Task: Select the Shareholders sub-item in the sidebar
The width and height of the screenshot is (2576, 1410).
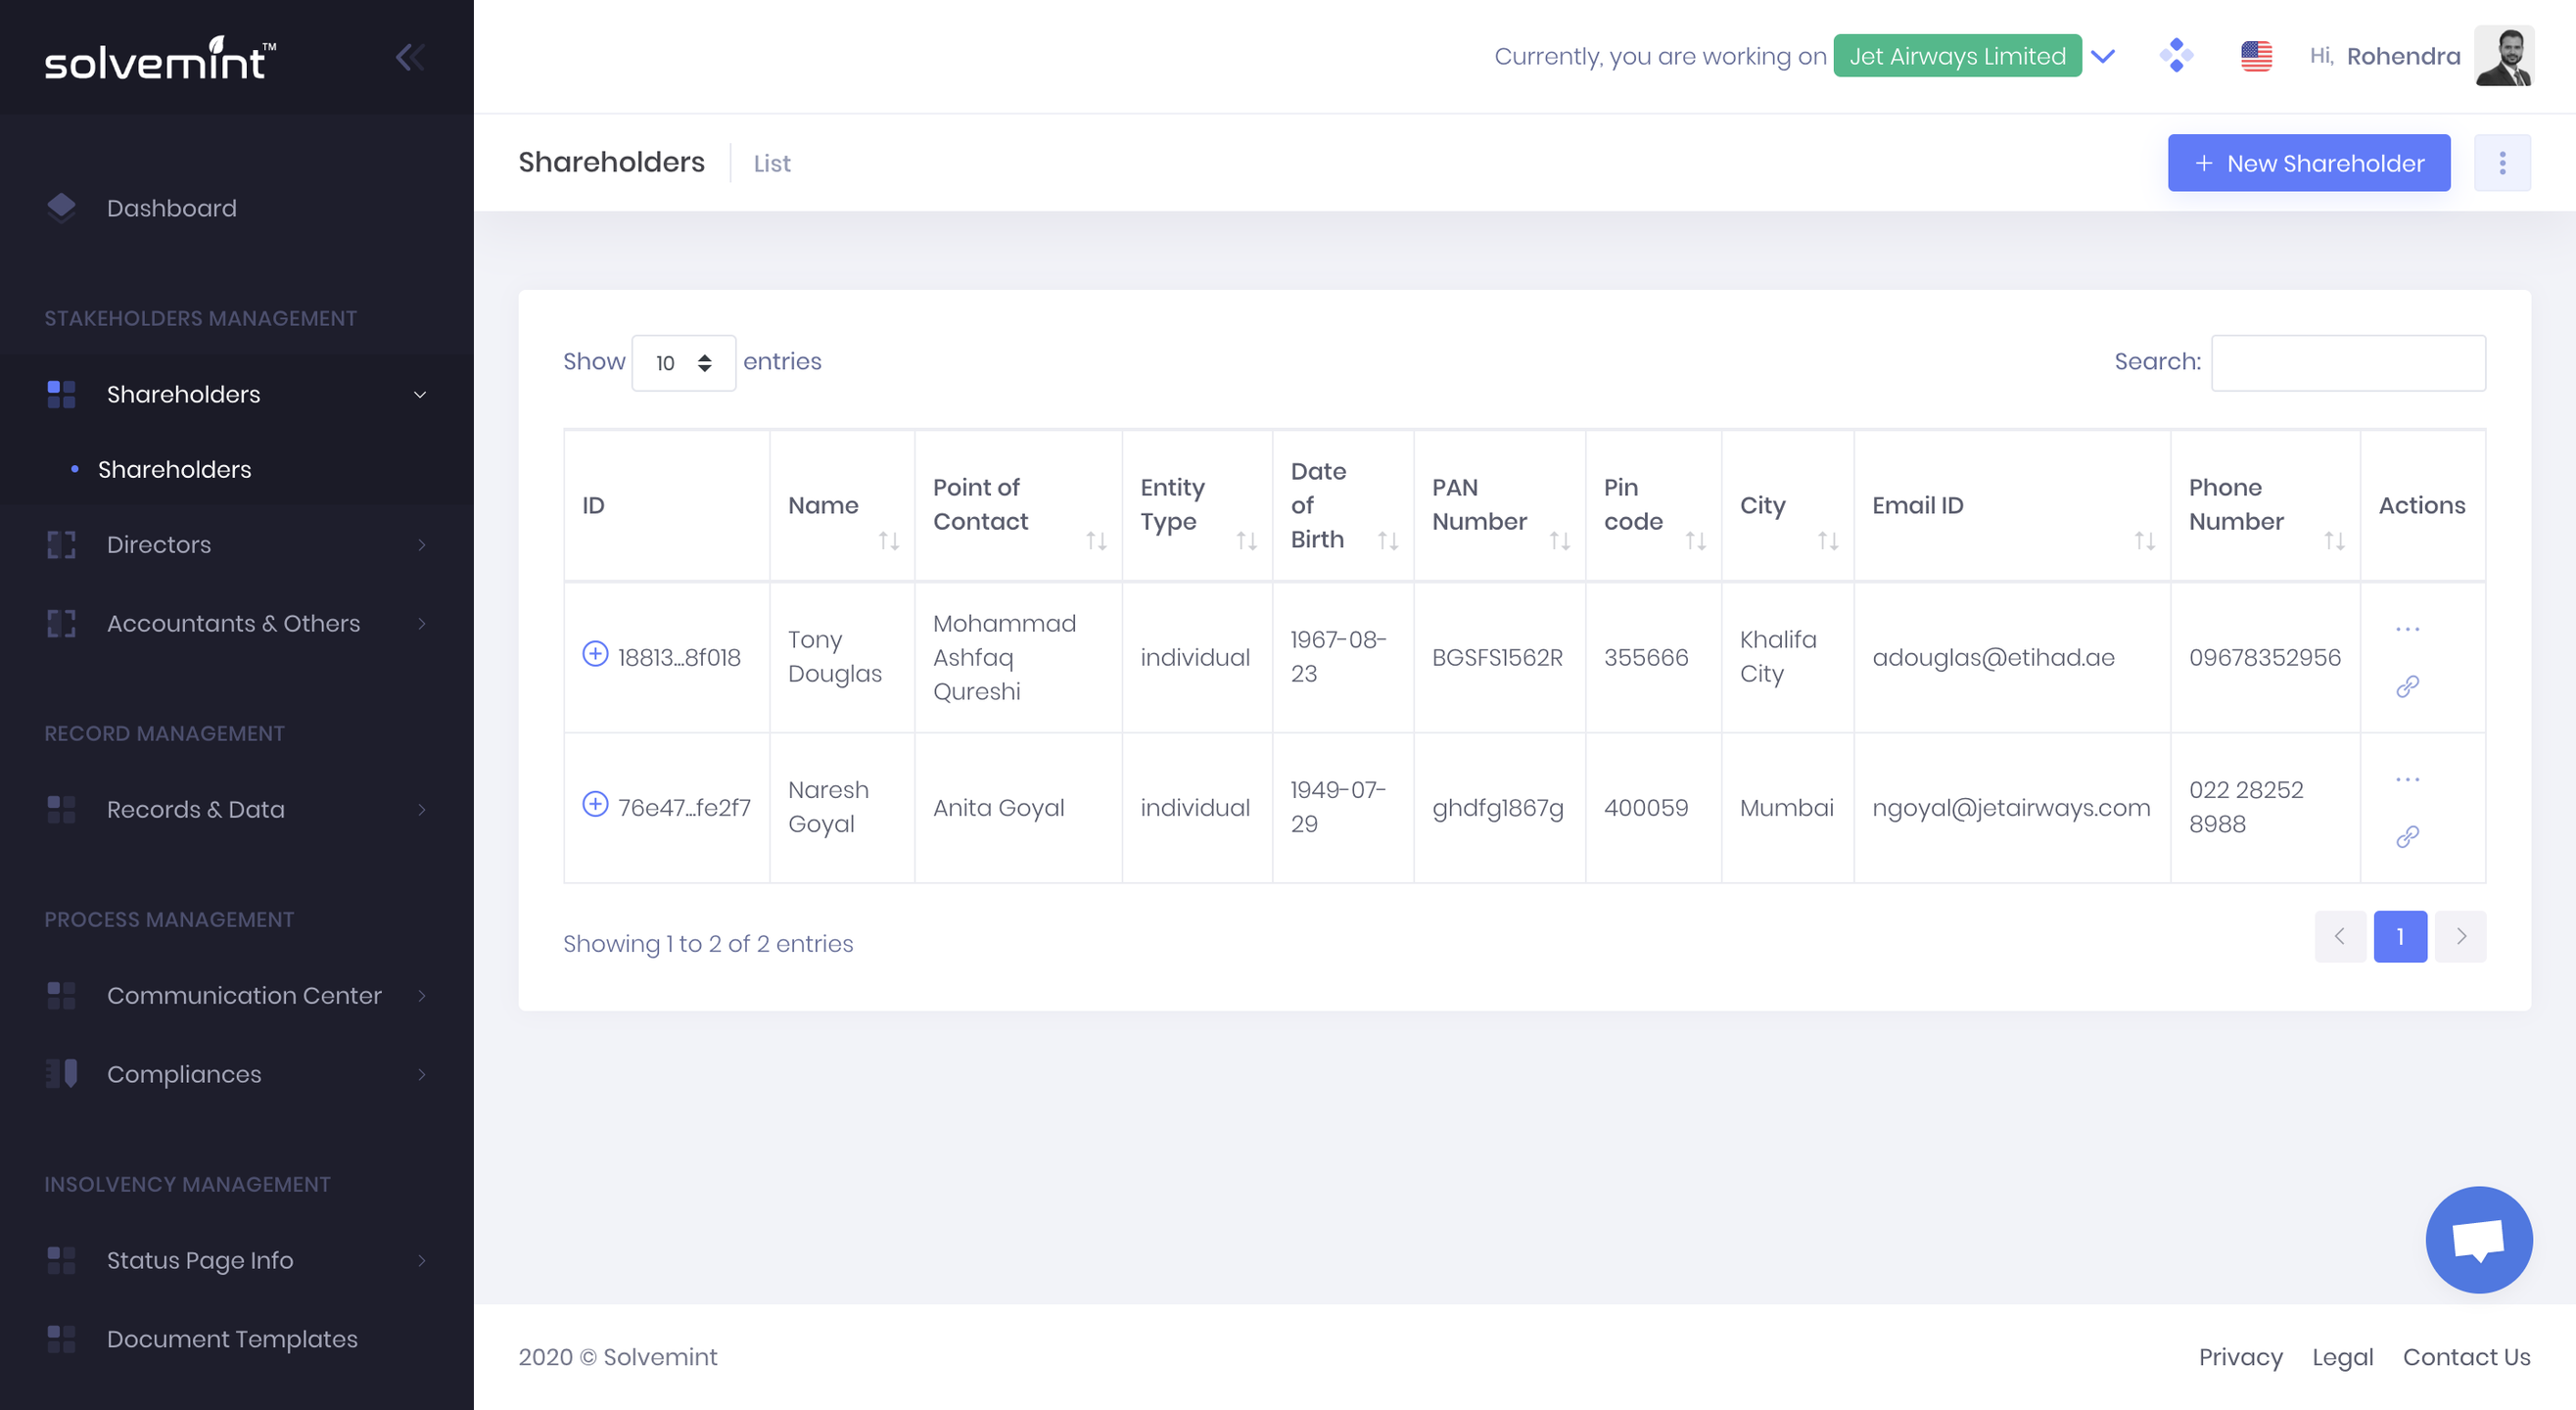Action: click(x=174, y=469)
